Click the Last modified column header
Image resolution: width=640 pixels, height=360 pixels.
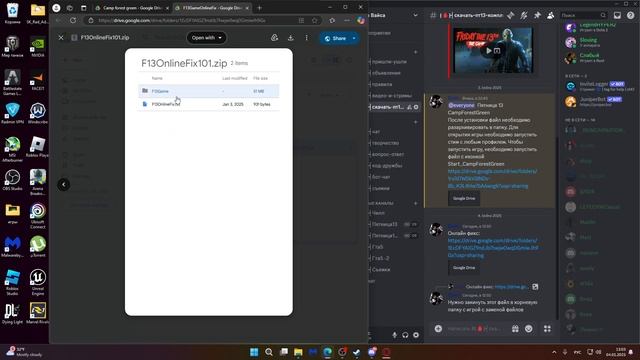[235, 78]
